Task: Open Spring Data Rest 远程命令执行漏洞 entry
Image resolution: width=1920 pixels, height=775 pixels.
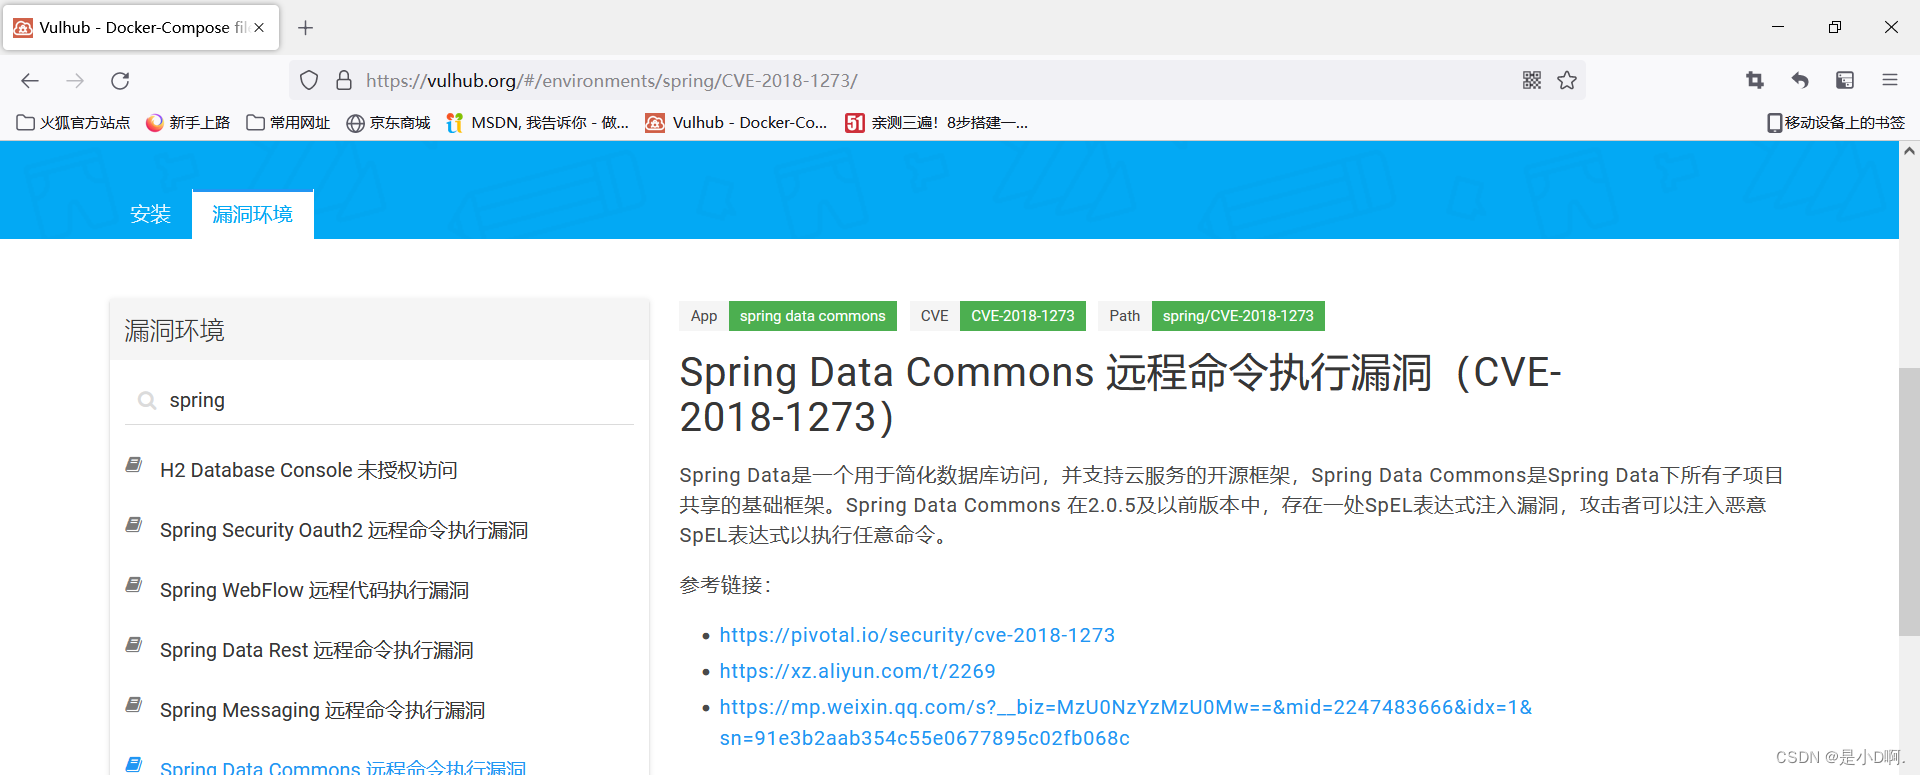Action: tap(316, 650)
